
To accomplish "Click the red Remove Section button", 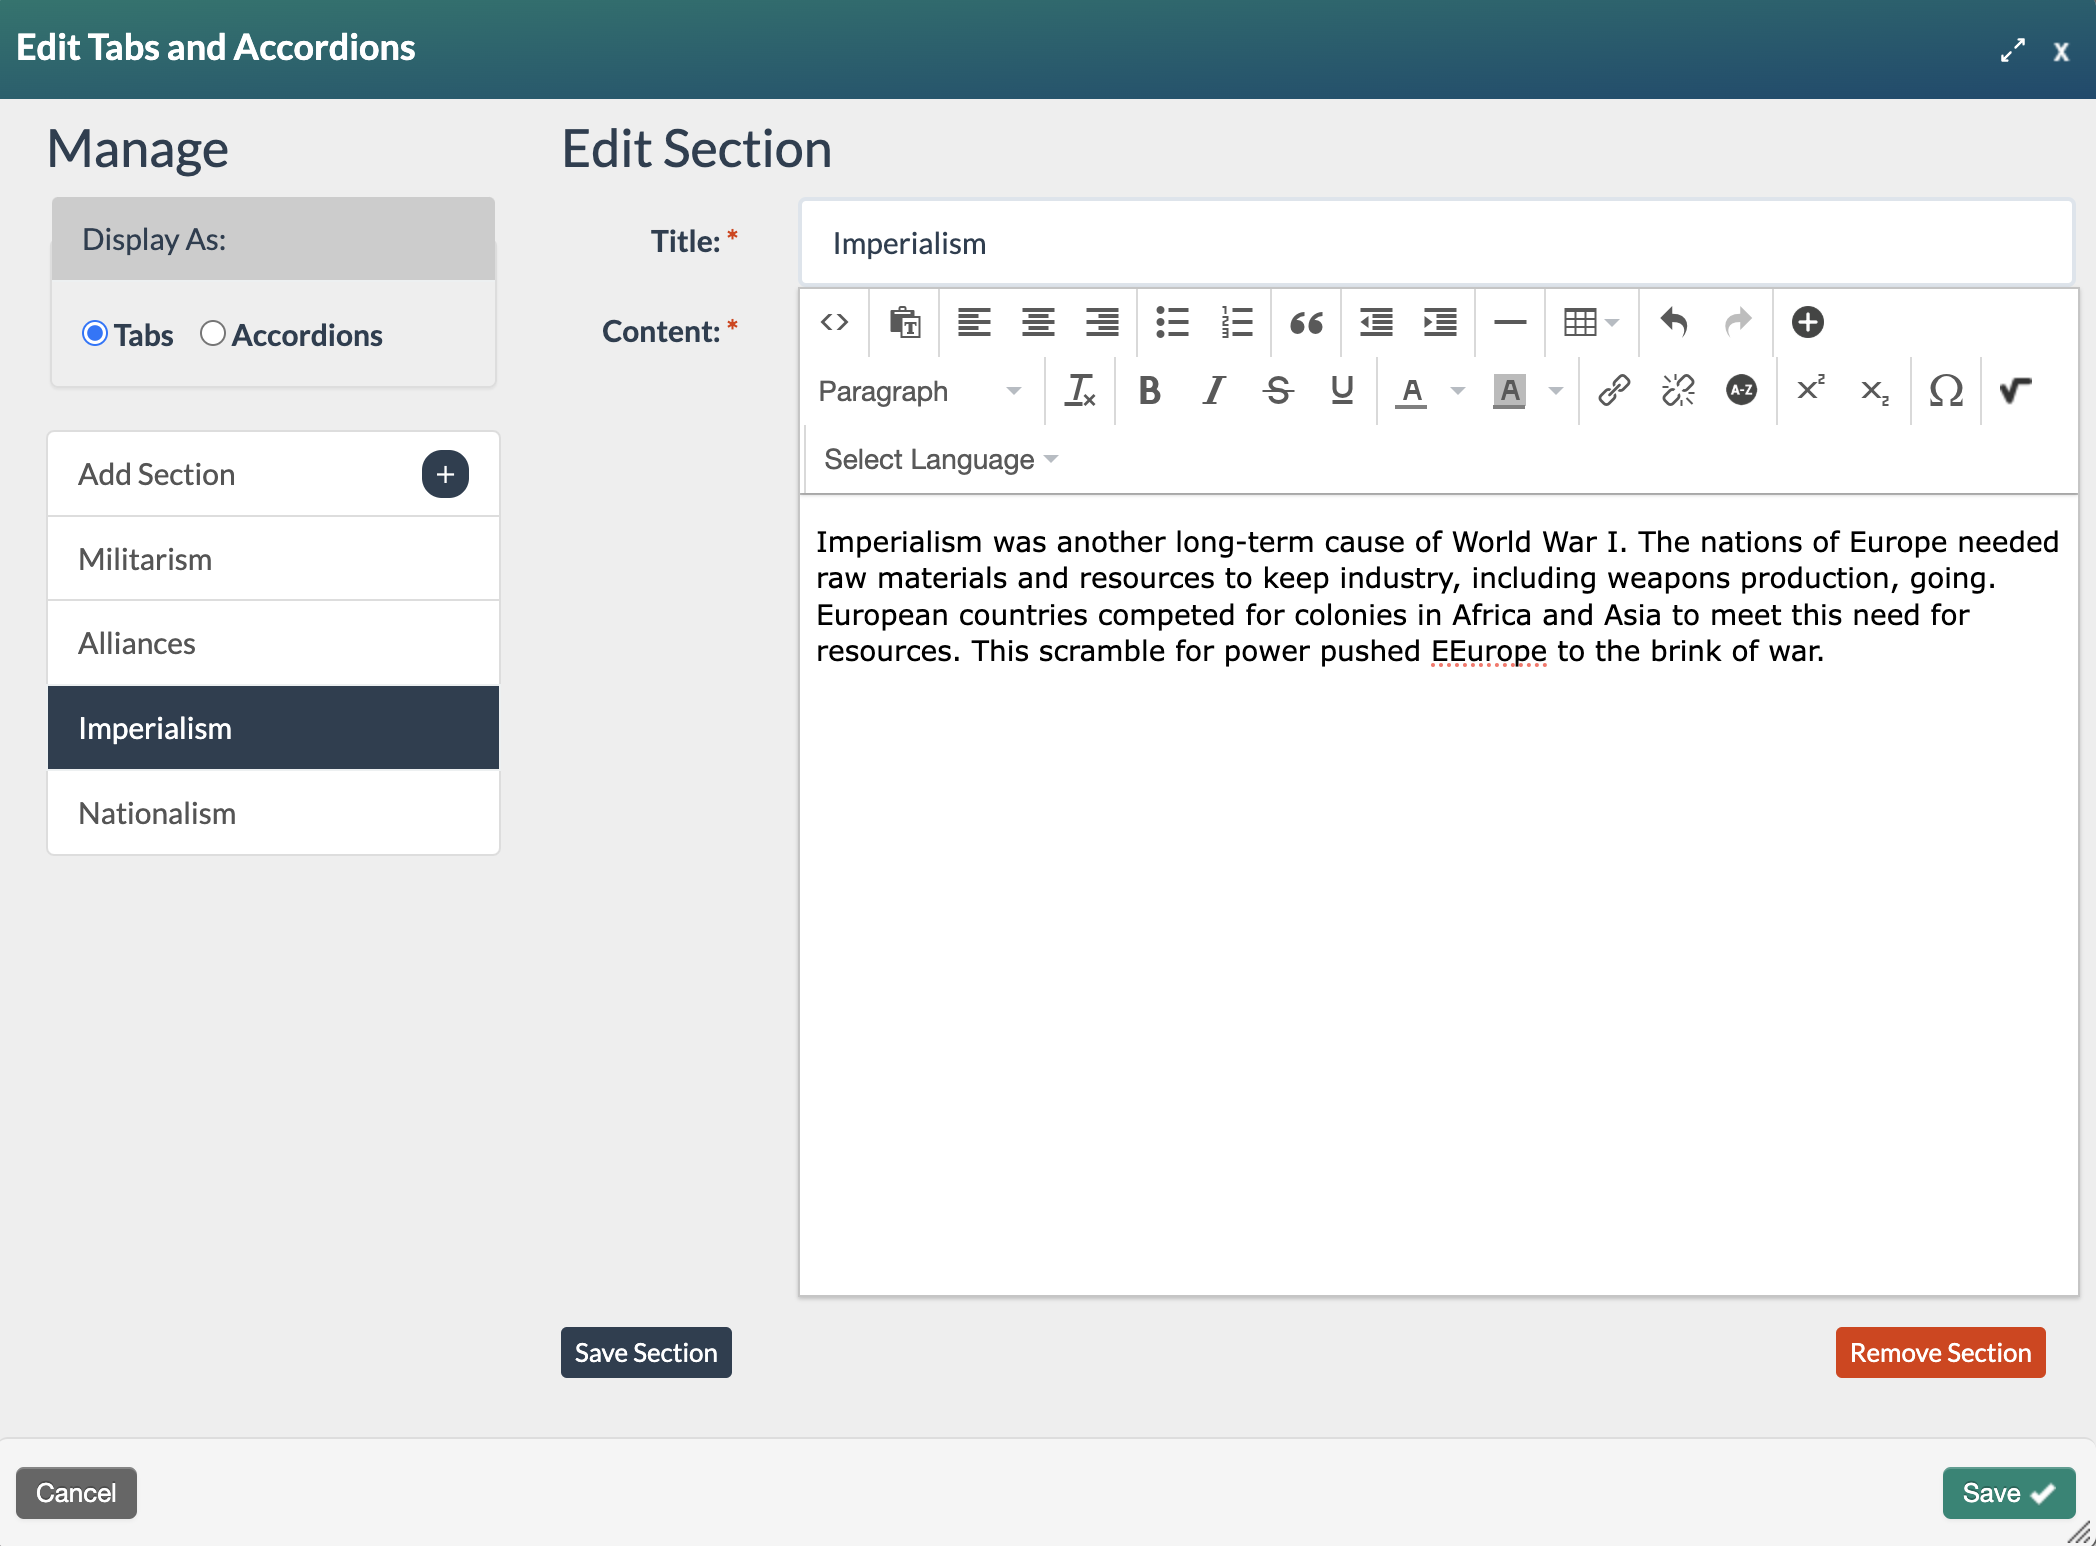I will pyautogui.click(x=1940, y=1352).
